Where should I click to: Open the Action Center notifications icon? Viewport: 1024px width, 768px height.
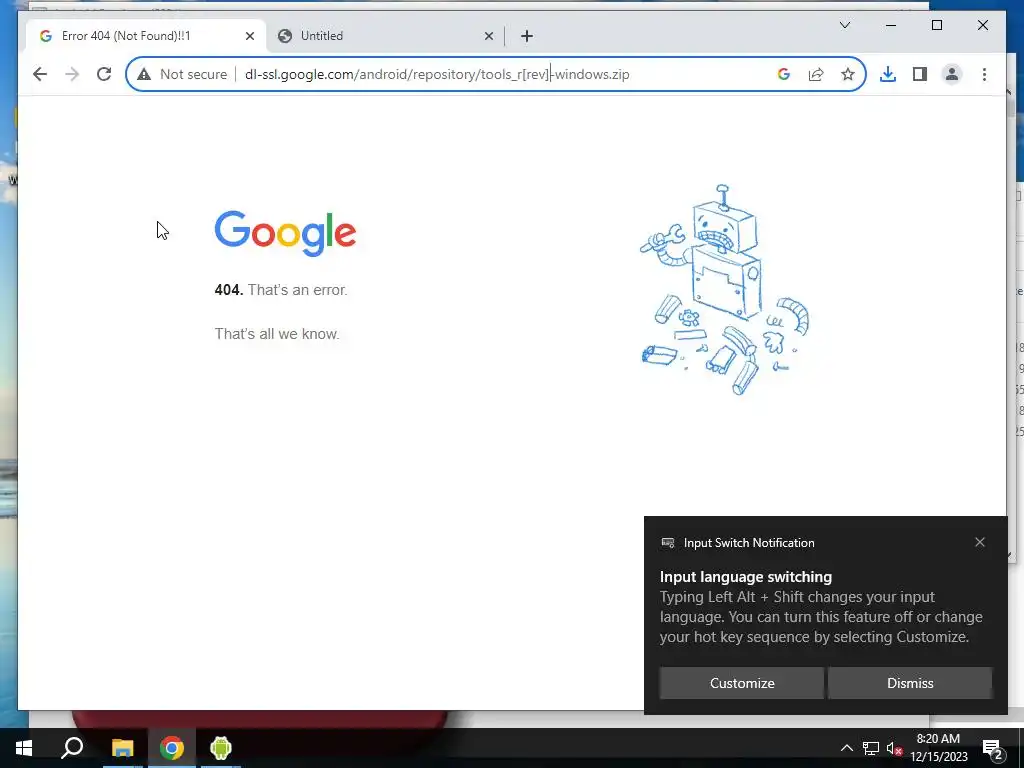(993, 748)
